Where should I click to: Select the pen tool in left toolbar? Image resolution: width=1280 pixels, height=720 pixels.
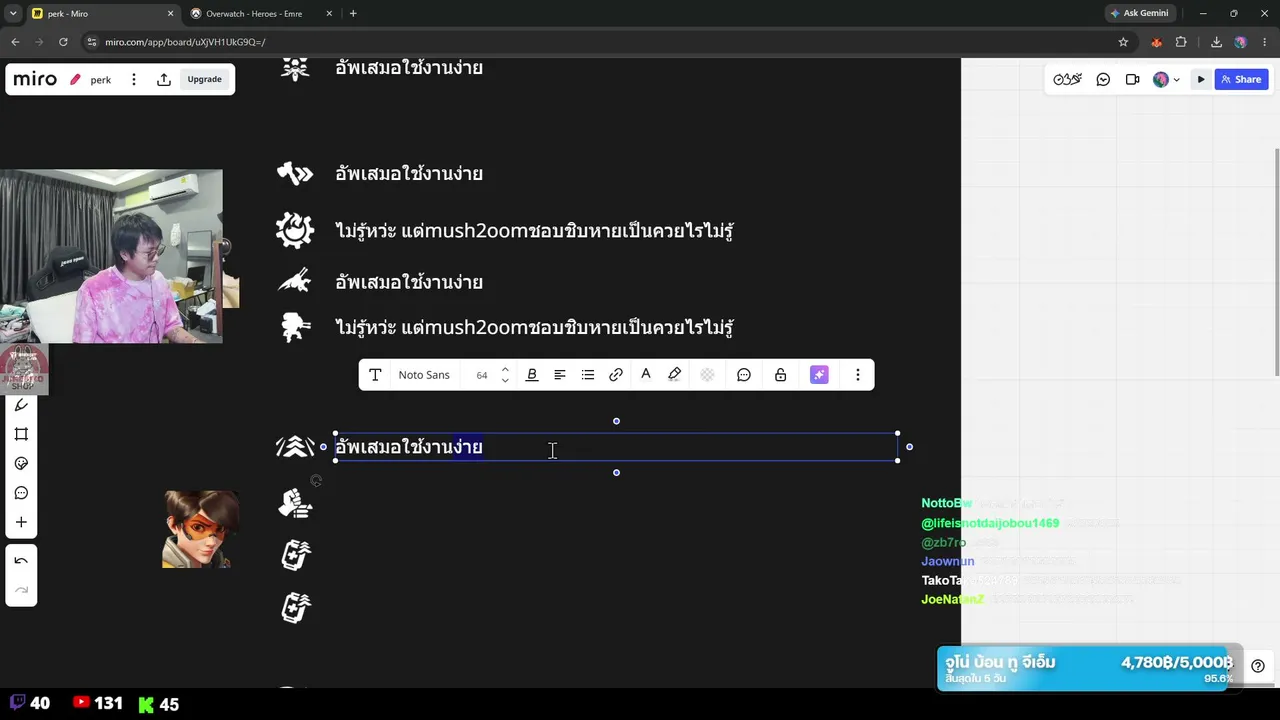[21, 405]
